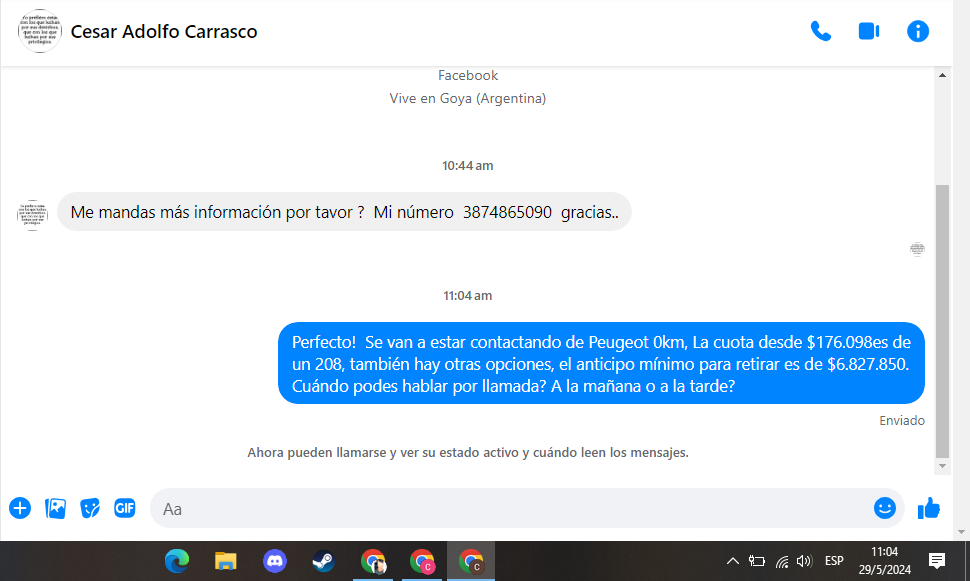The image size is (970, 581).
Task: Open Discord from the taskbar
Action: [x=275, y=561]
